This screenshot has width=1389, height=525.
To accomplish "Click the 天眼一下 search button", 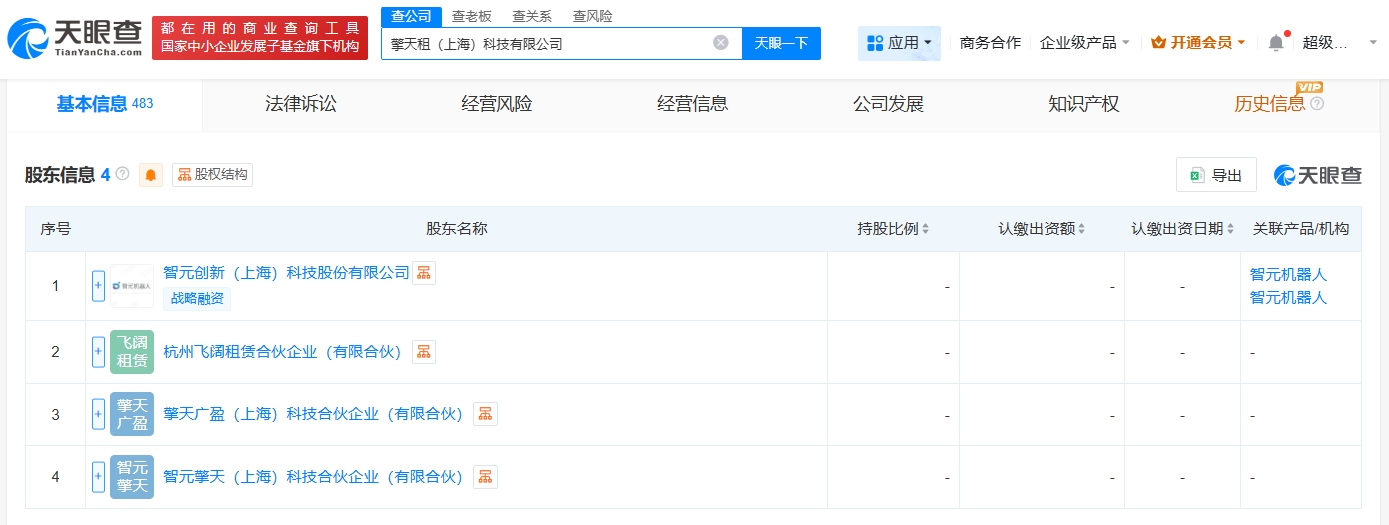I will (x=781, y=43).
